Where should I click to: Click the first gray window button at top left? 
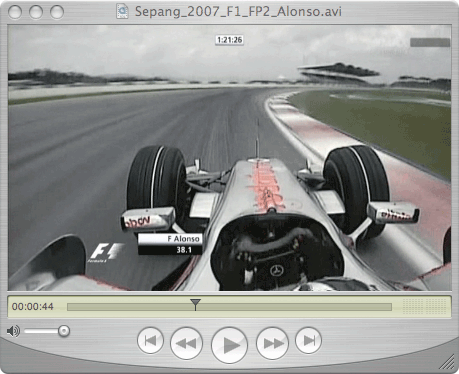pyautogui.click(x=15, y=12)
